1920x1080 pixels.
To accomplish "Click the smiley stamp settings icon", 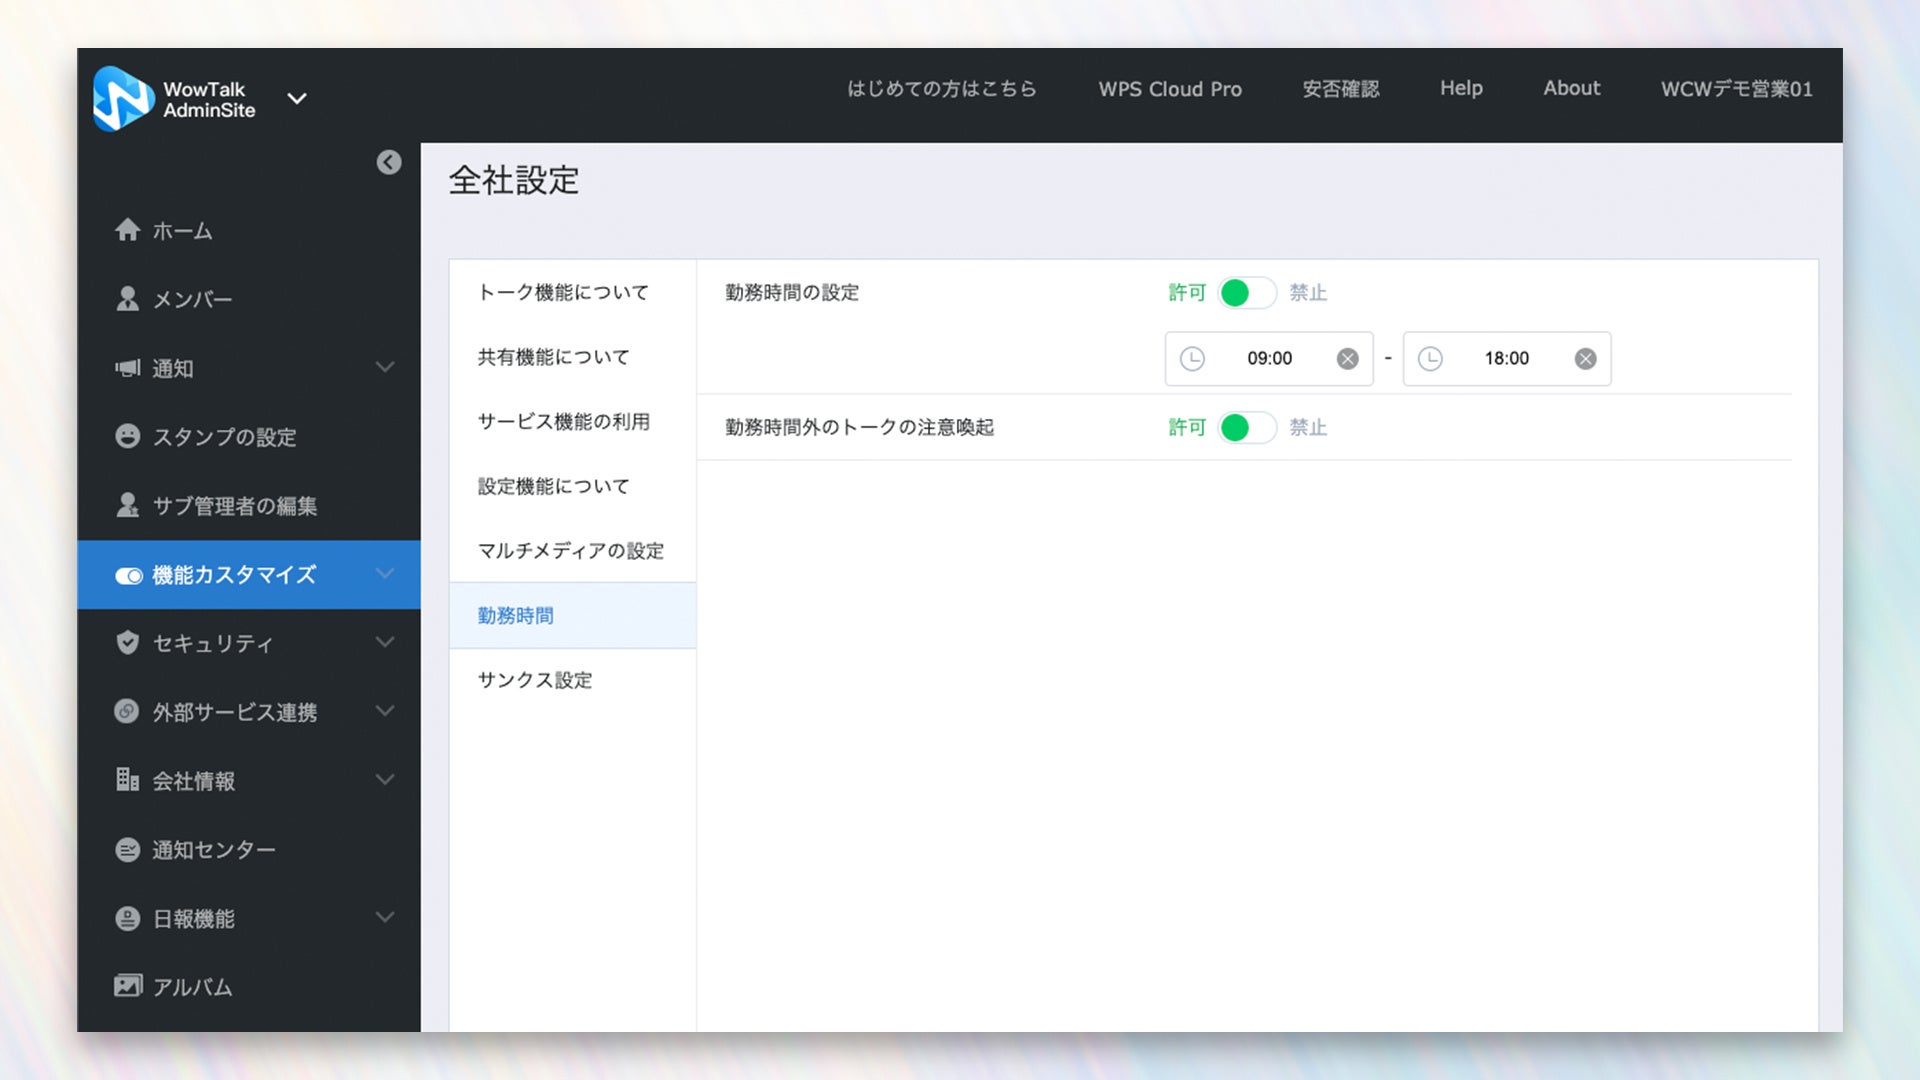I will 127,436.
